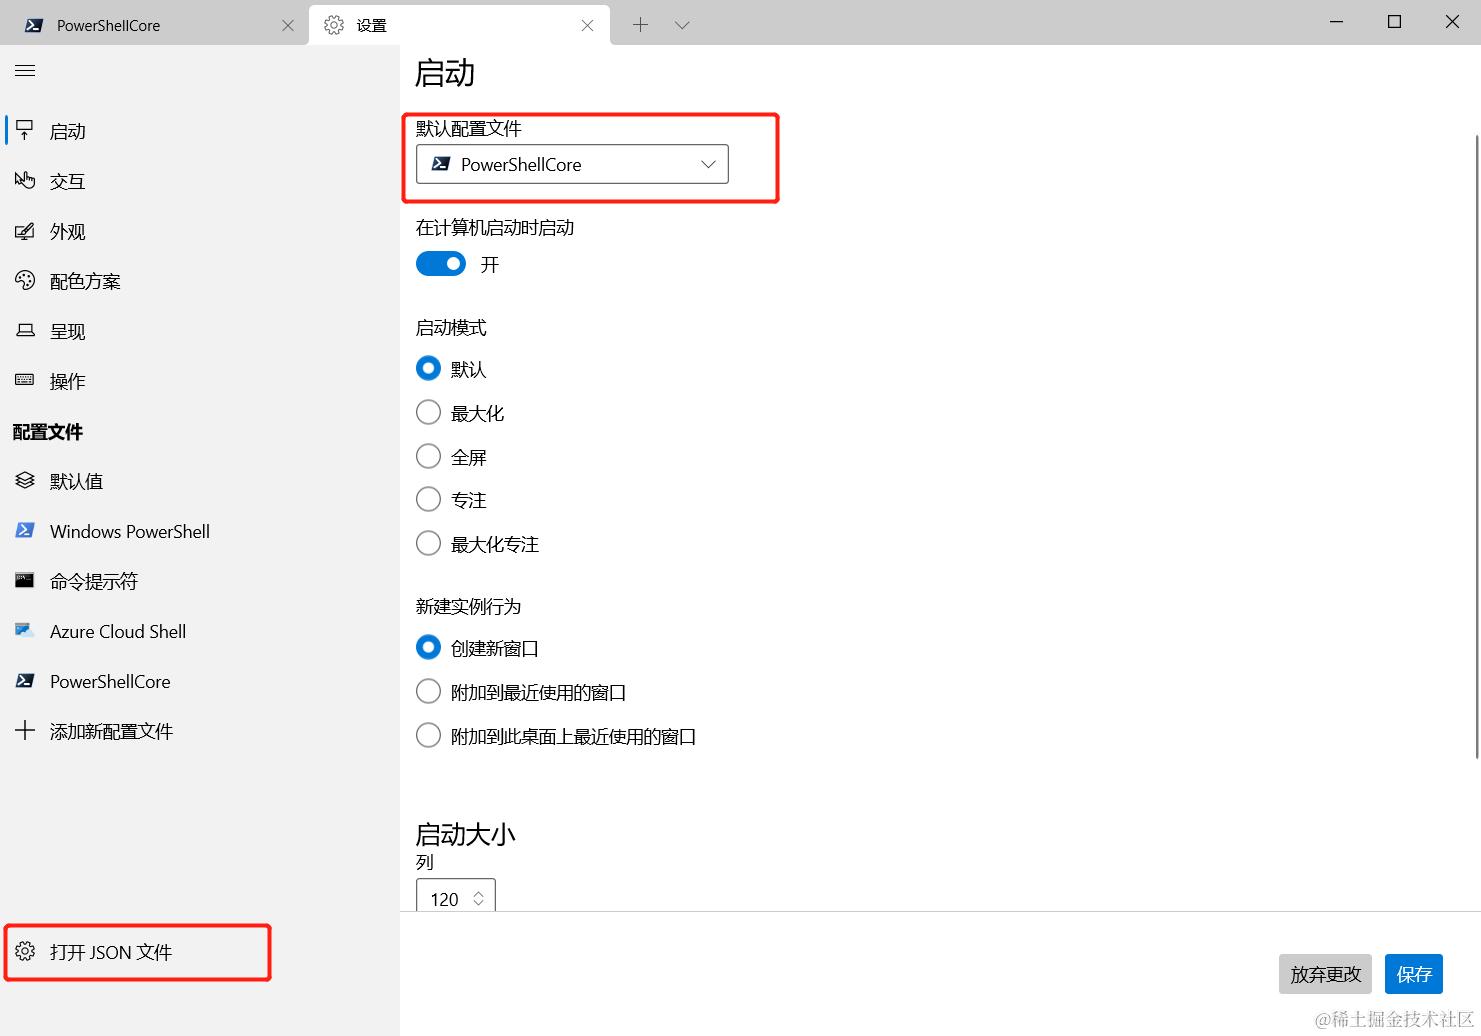Image resolution: width=1481 pixels, height=1036 pixels.
Task: Select 最大化专注 launch mode radio
Action: (x=428, y=543)
